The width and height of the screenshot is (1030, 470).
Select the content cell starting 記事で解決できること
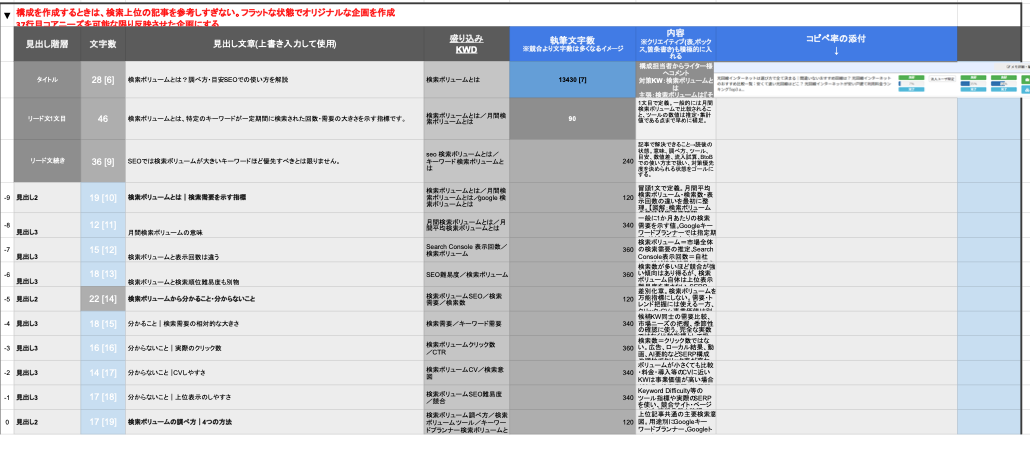[675, 160]
